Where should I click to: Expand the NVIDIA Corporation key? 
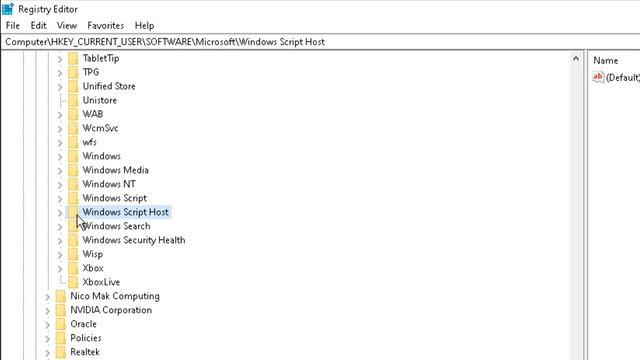(47, 311)
